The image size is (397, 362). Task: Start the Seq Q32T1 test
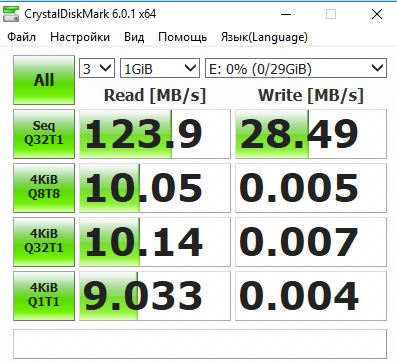(x=44, y=134)
